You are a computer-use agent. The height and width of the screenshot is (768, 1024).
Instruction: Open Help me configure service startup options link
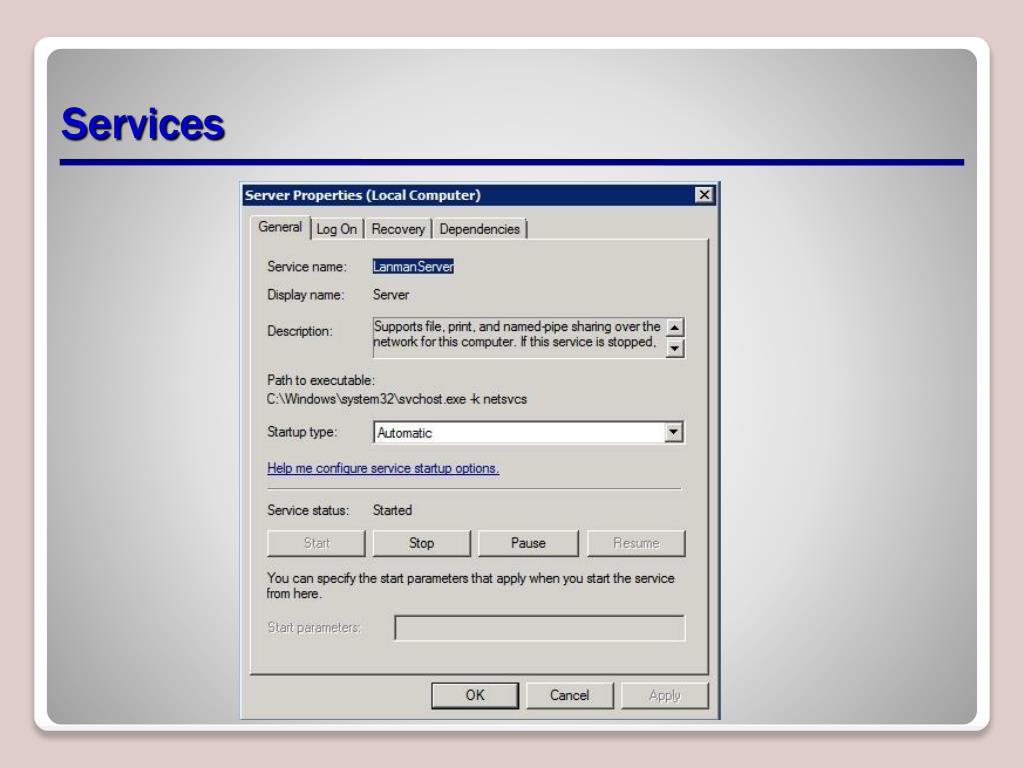pyautogui.click(x=383, y=468)
